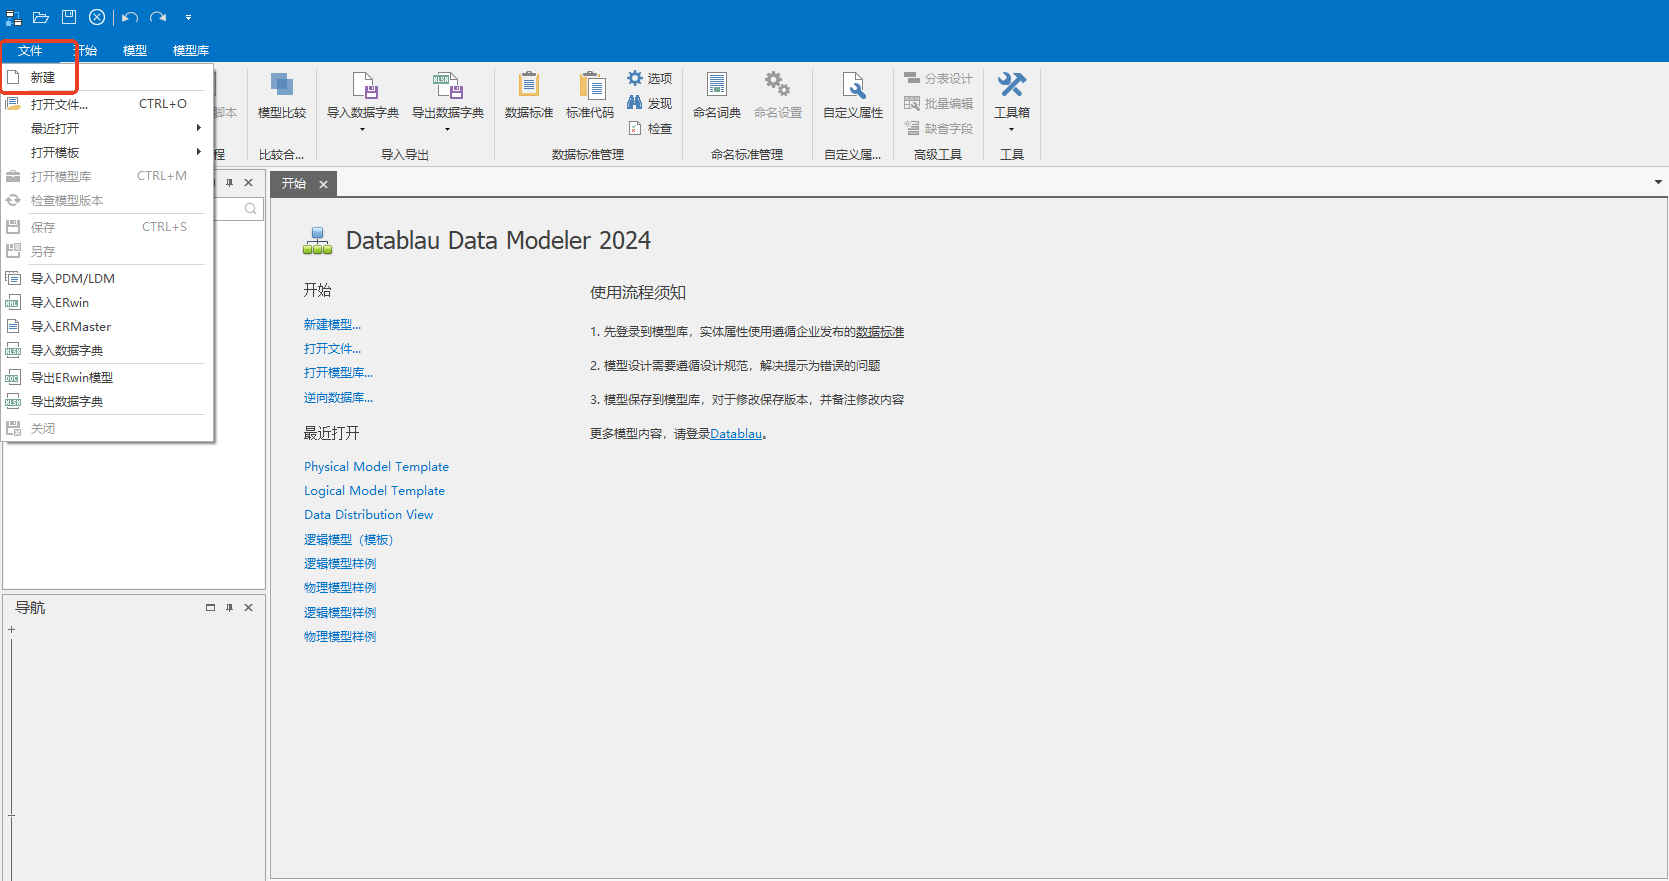Viewport: 1669px width, 881px height.
Task: Click the 工具箱 wrench and hammer icon
Action: 1012,85
